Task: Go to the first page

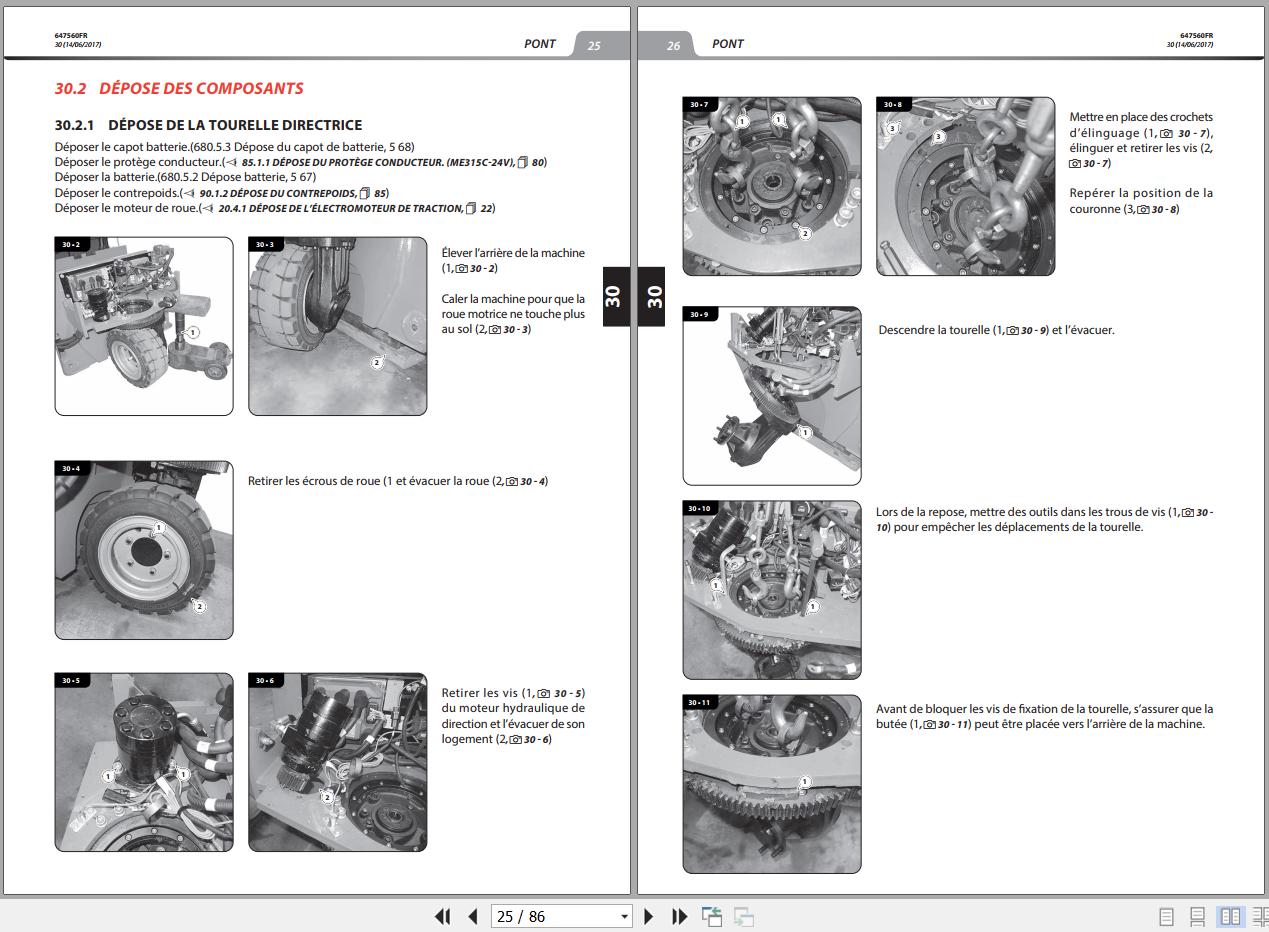Action: (442, 916)
